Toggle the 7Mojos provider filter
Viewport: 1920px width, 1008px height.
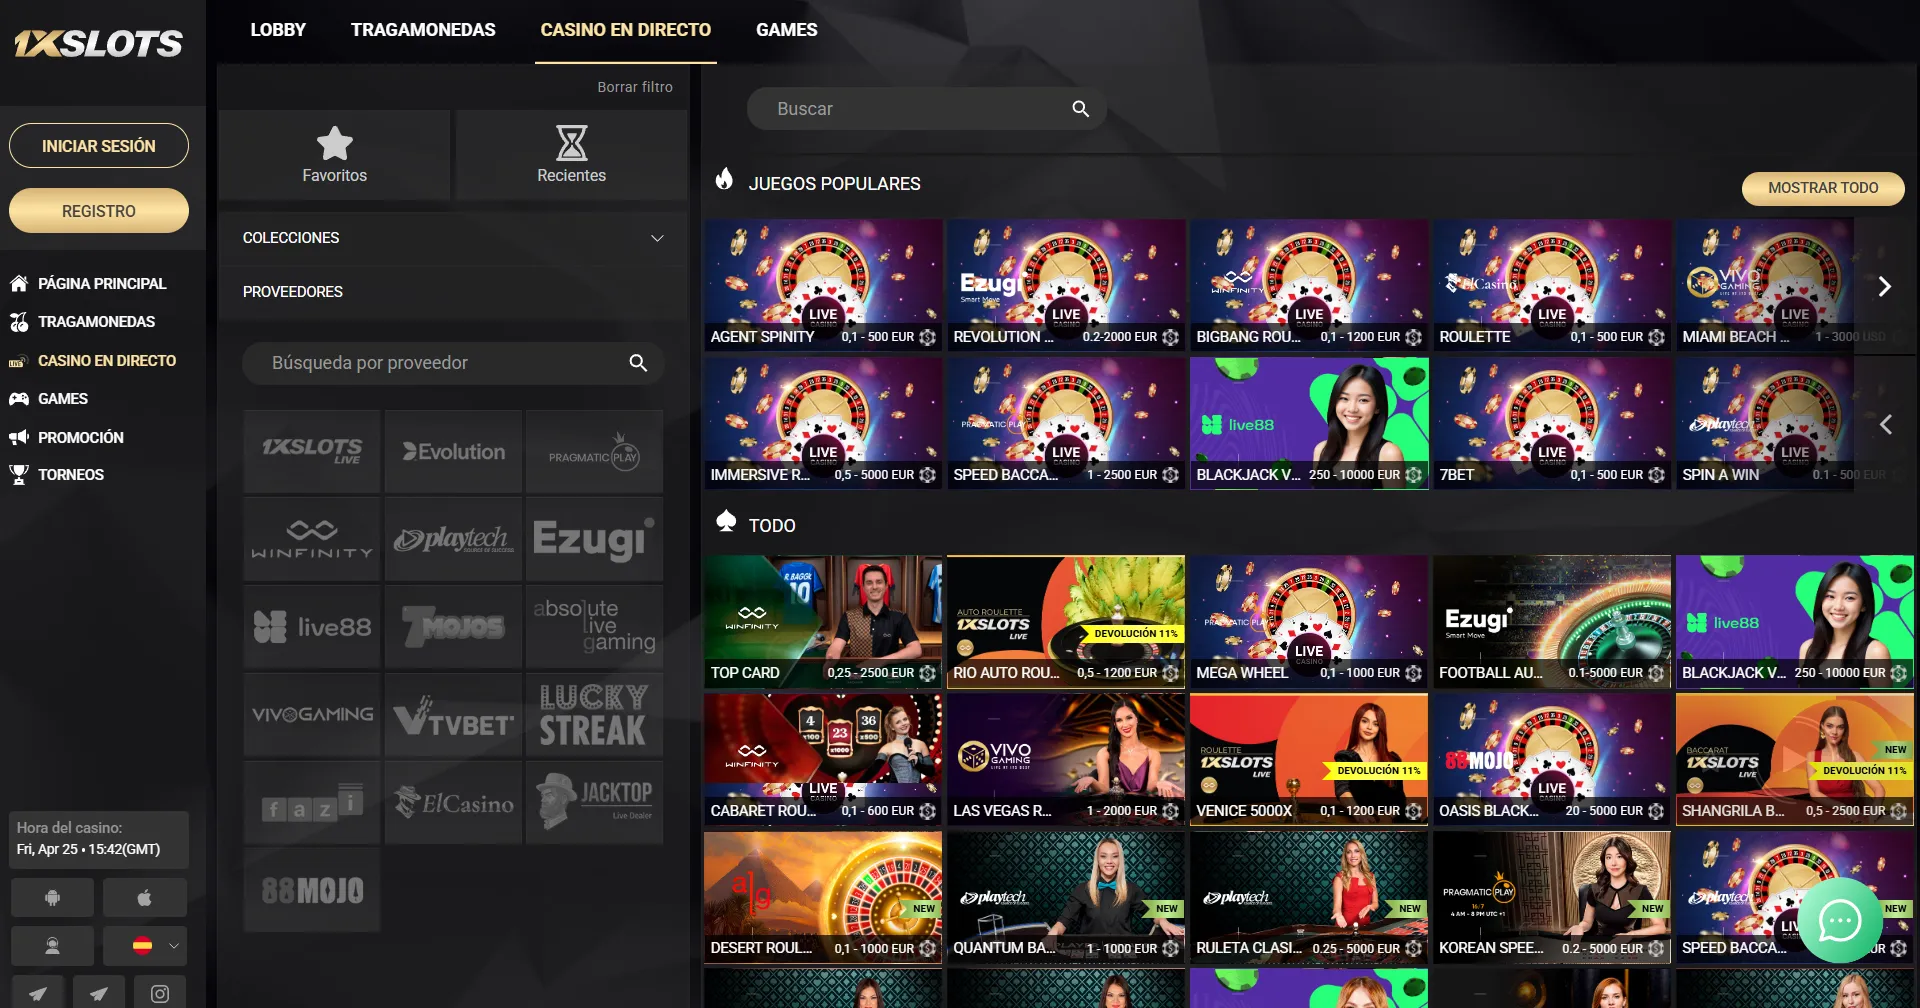point(453,627)
